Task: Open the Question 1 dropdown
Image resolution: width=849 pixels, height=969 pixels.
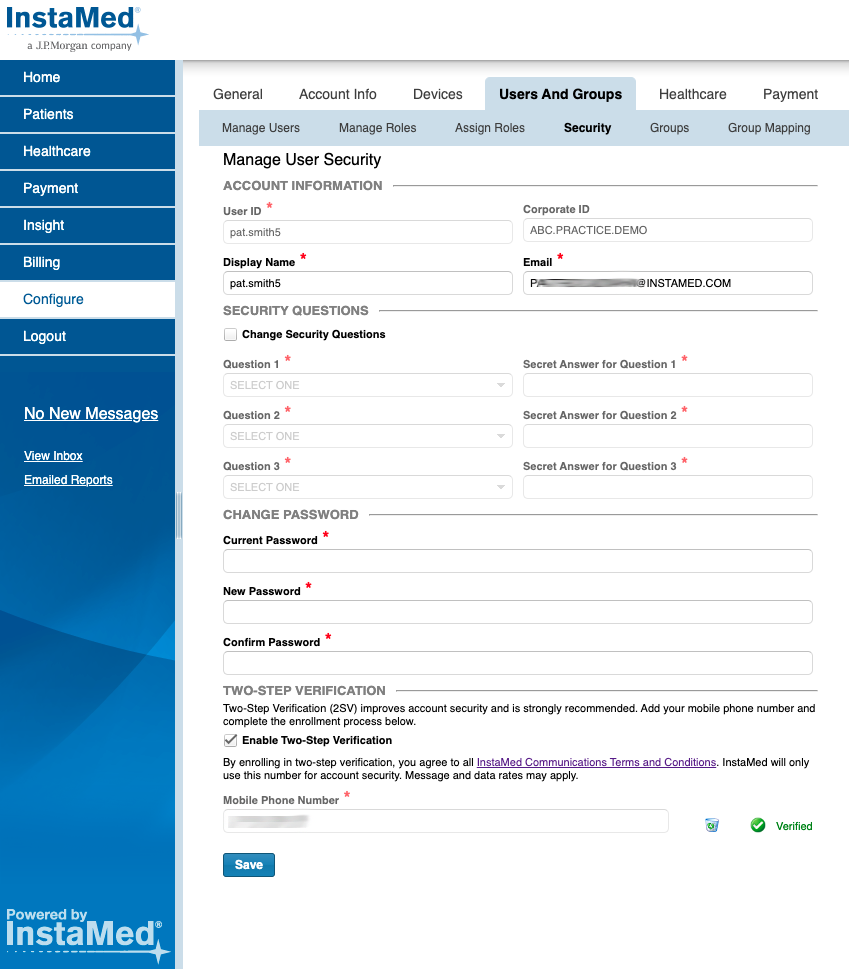Action: pos(367,385)
